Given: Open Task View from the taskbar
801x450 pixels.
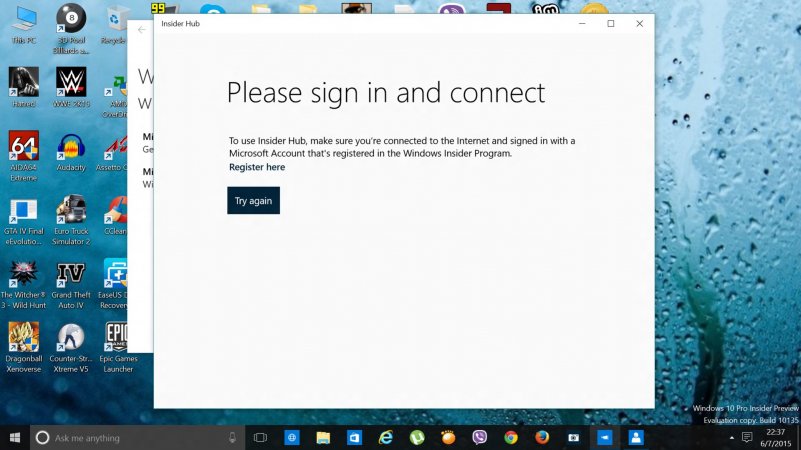Looking at the screenshot, I should [261, 438].
